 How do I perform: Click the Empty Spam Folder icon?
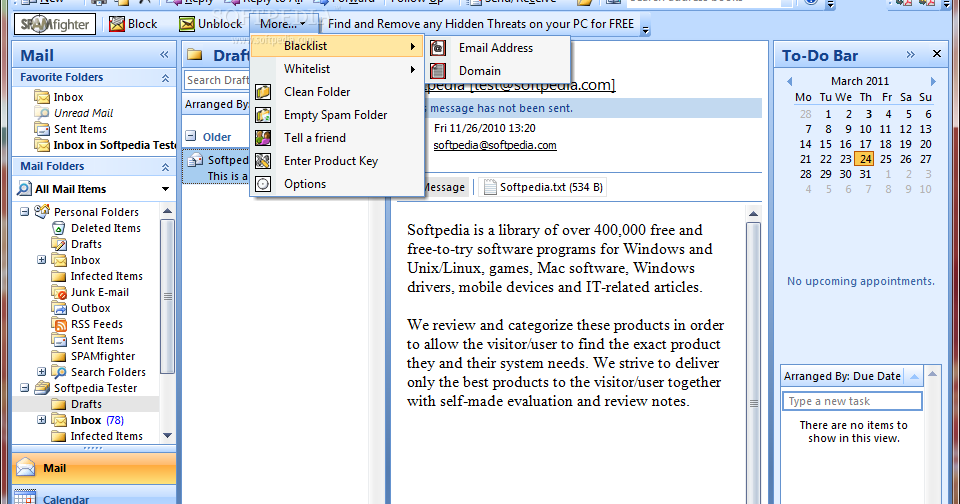click(x=263, y=115)
